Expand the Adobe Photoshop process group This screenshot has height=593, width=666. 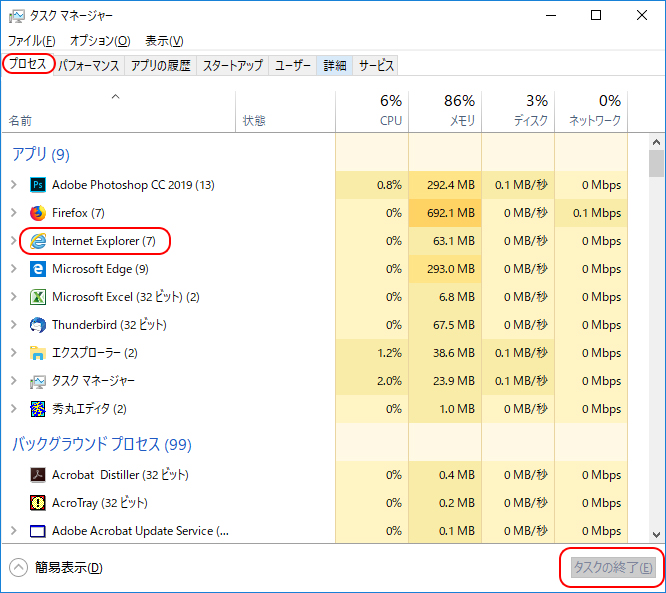(13, 185)
